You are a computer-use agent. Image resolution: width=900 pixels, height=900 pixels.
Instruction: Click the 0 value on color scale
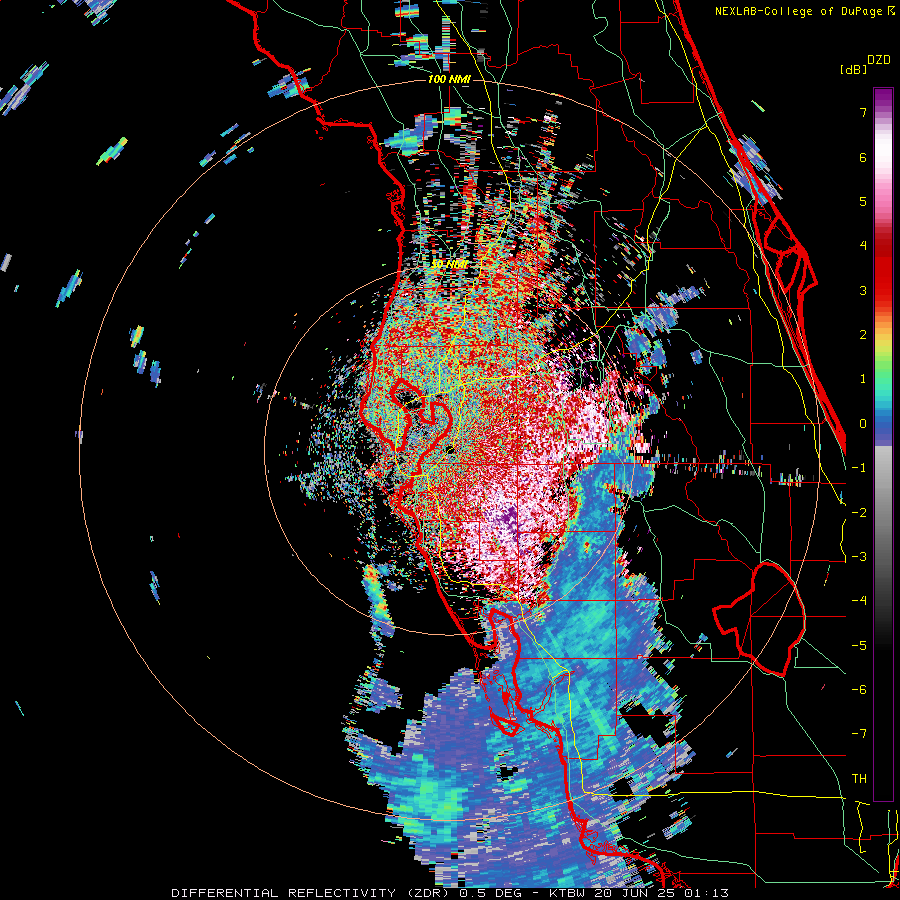863,424
